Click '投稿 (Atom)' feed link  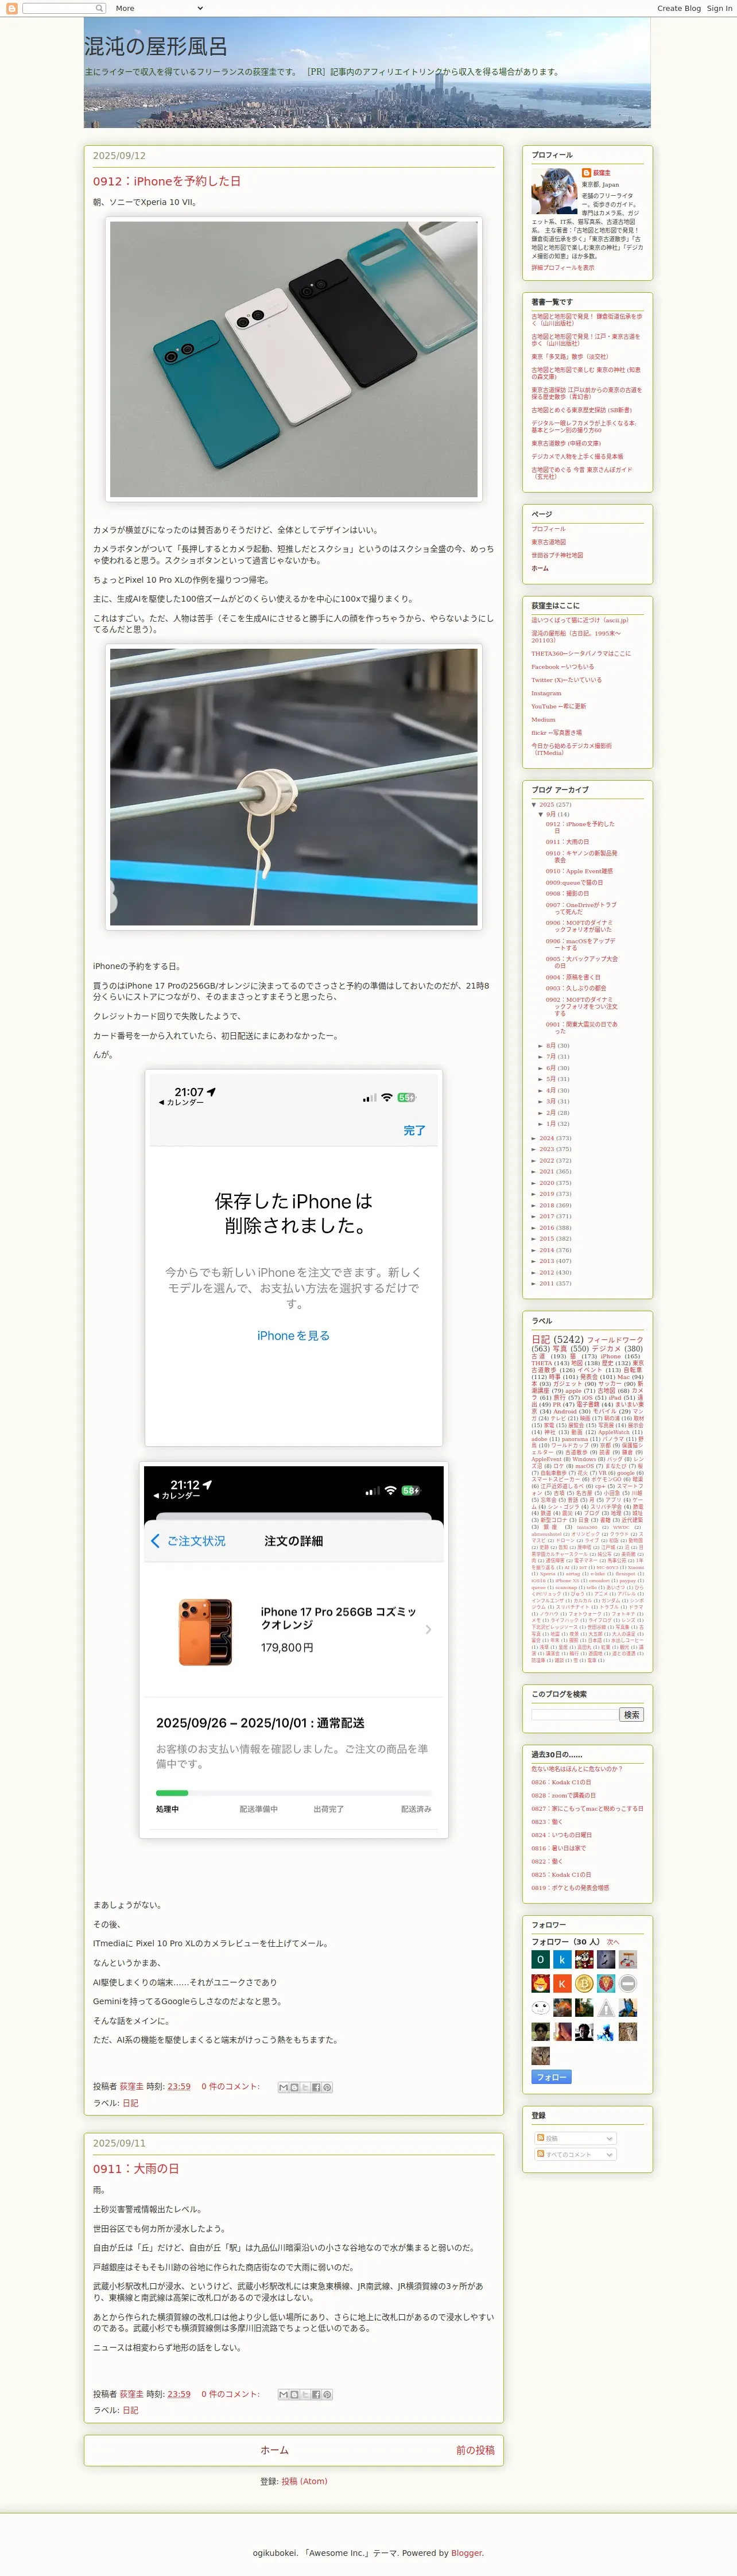point(304,2481)
